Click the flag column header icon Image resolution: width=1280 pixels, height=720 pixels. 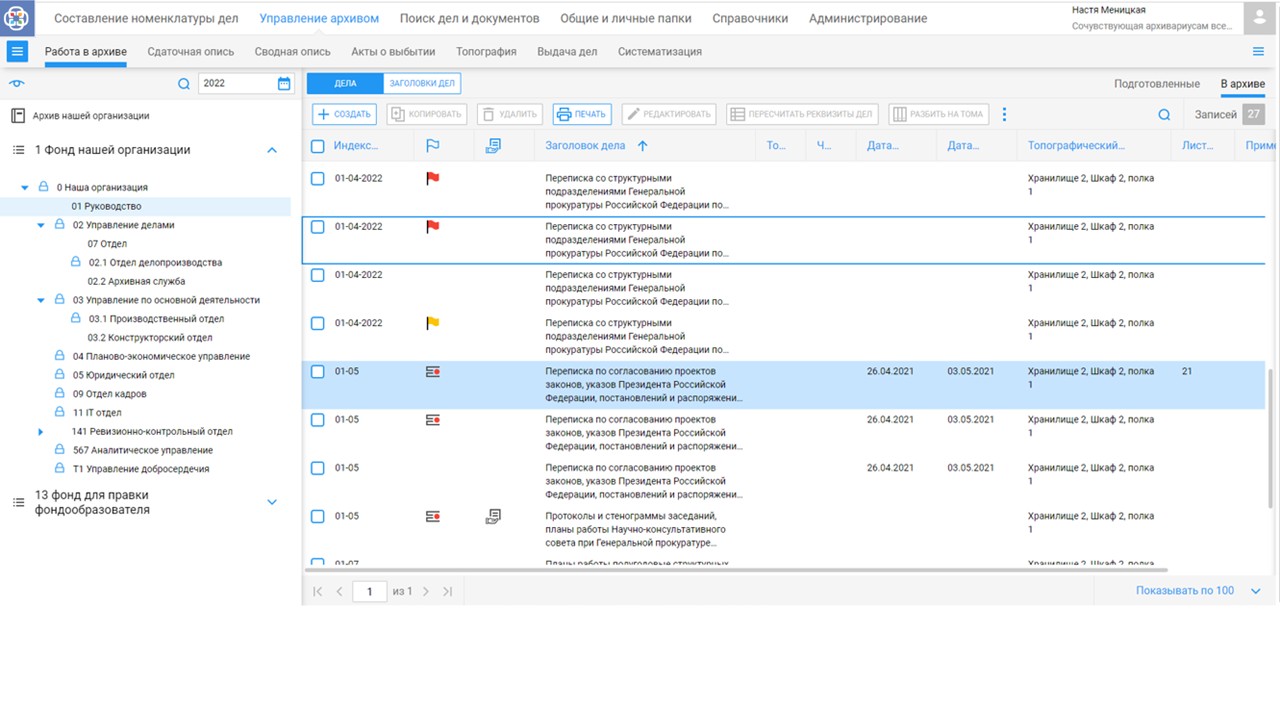pyautogui.click(x=433, y=146)
